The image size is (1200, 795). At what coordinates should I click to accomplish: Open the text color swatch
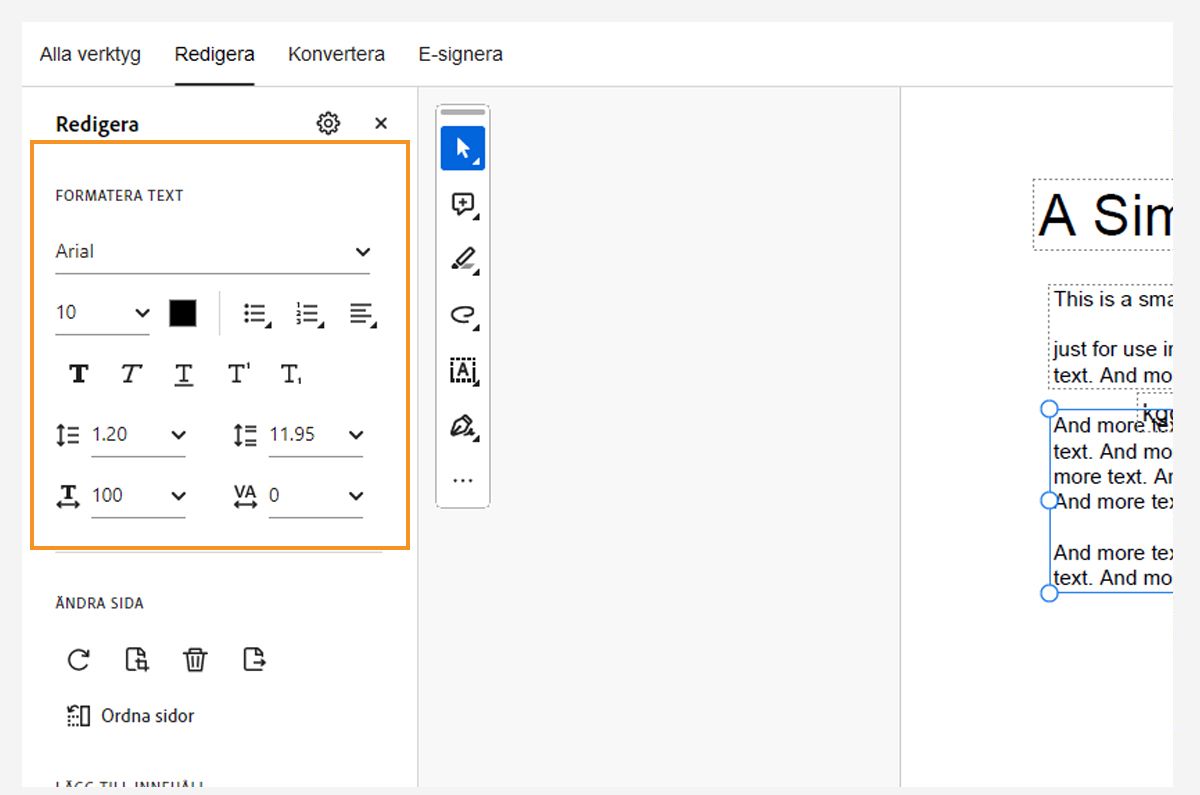(184, 312)
